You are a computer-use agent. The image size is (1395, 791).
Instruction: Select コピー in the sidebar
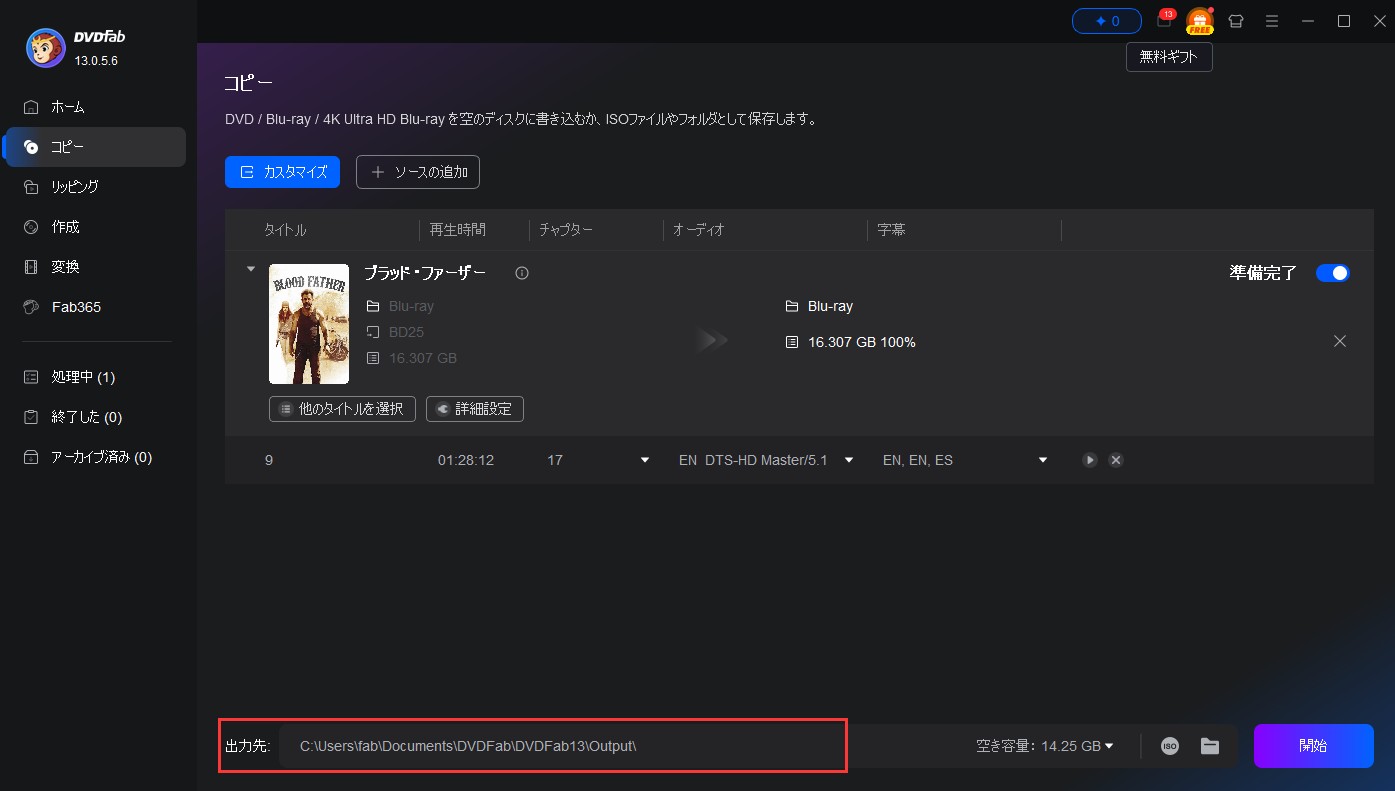point(95,147)
